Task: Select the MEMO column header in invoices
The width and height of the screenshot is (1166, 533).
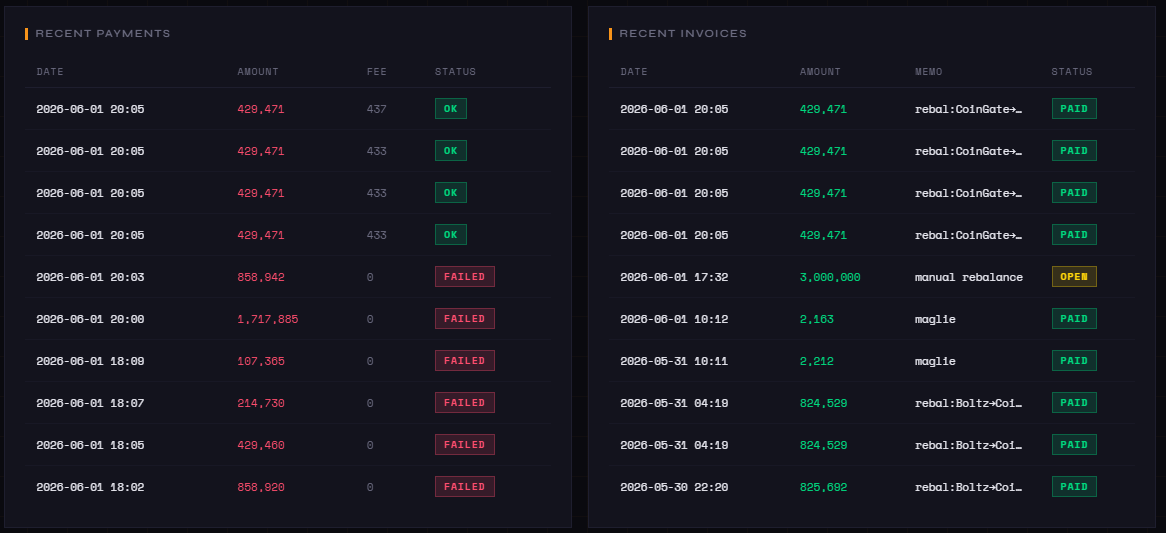Action: pos(928,72)
